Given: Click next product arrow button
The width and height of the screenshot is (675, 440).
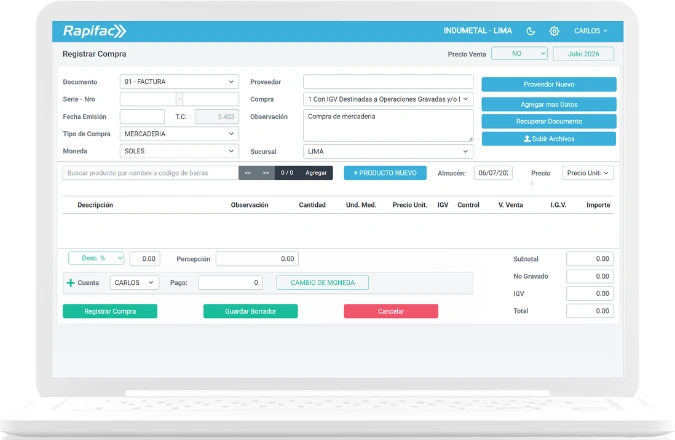Looking at the screenshot, I should click(x=266, y=173).
